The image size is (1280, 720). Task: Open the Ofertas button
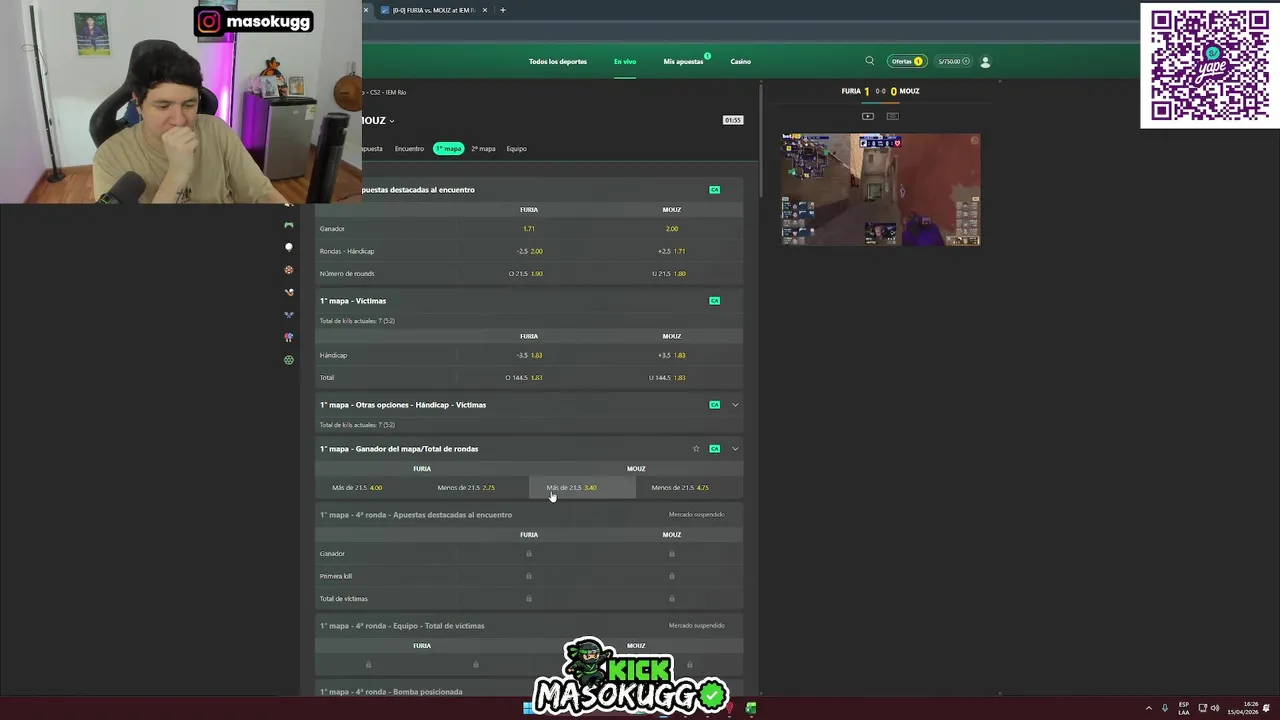tap(907, 61)
